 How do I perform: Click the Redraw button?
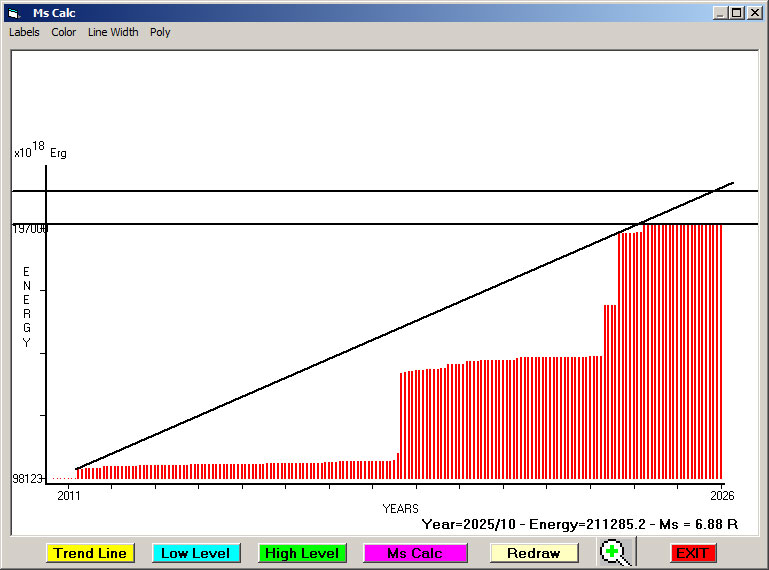pyautogui.click(x=533, y=553)
